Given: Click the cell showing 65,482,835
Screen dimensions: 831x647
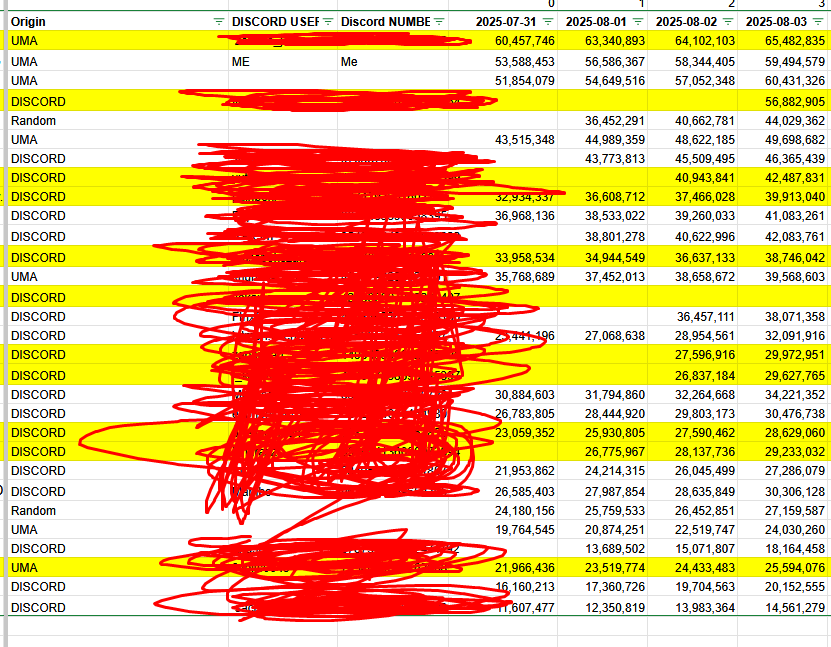Looking at the screenshot, I should pyautogui.click(x=784, y=41).
